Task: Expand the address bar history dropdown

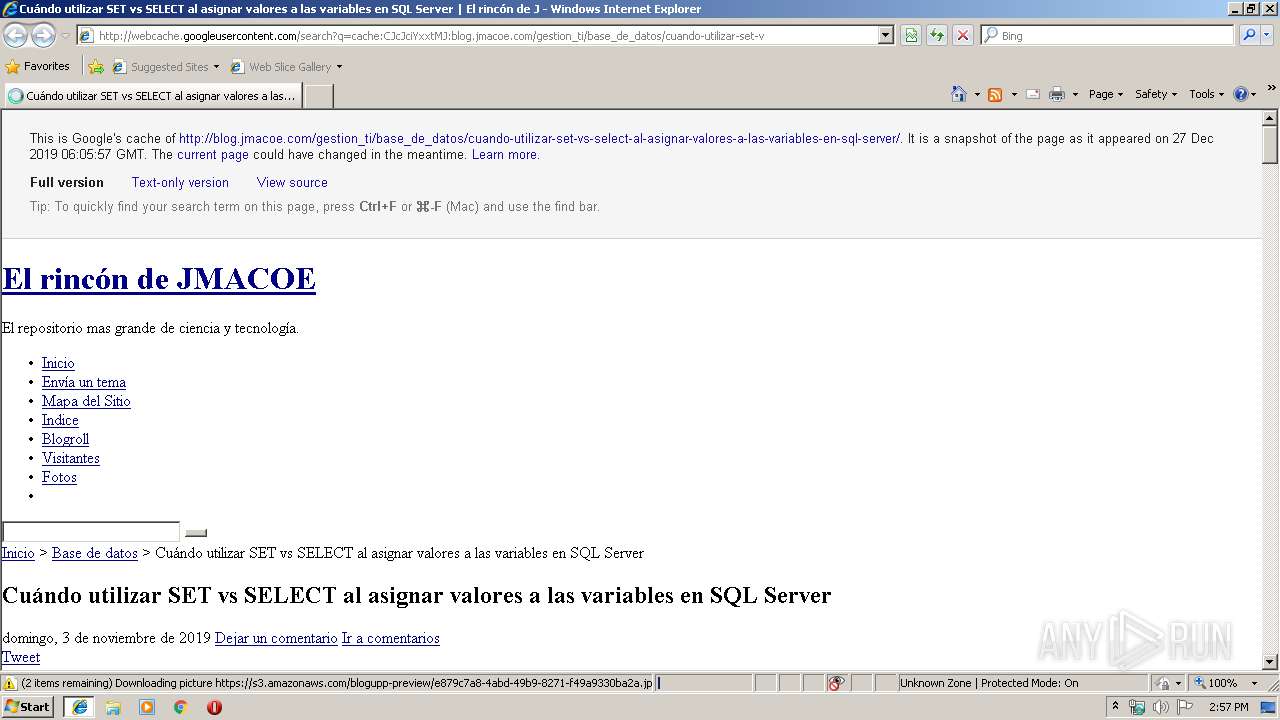Action: (x=886, y=35)
